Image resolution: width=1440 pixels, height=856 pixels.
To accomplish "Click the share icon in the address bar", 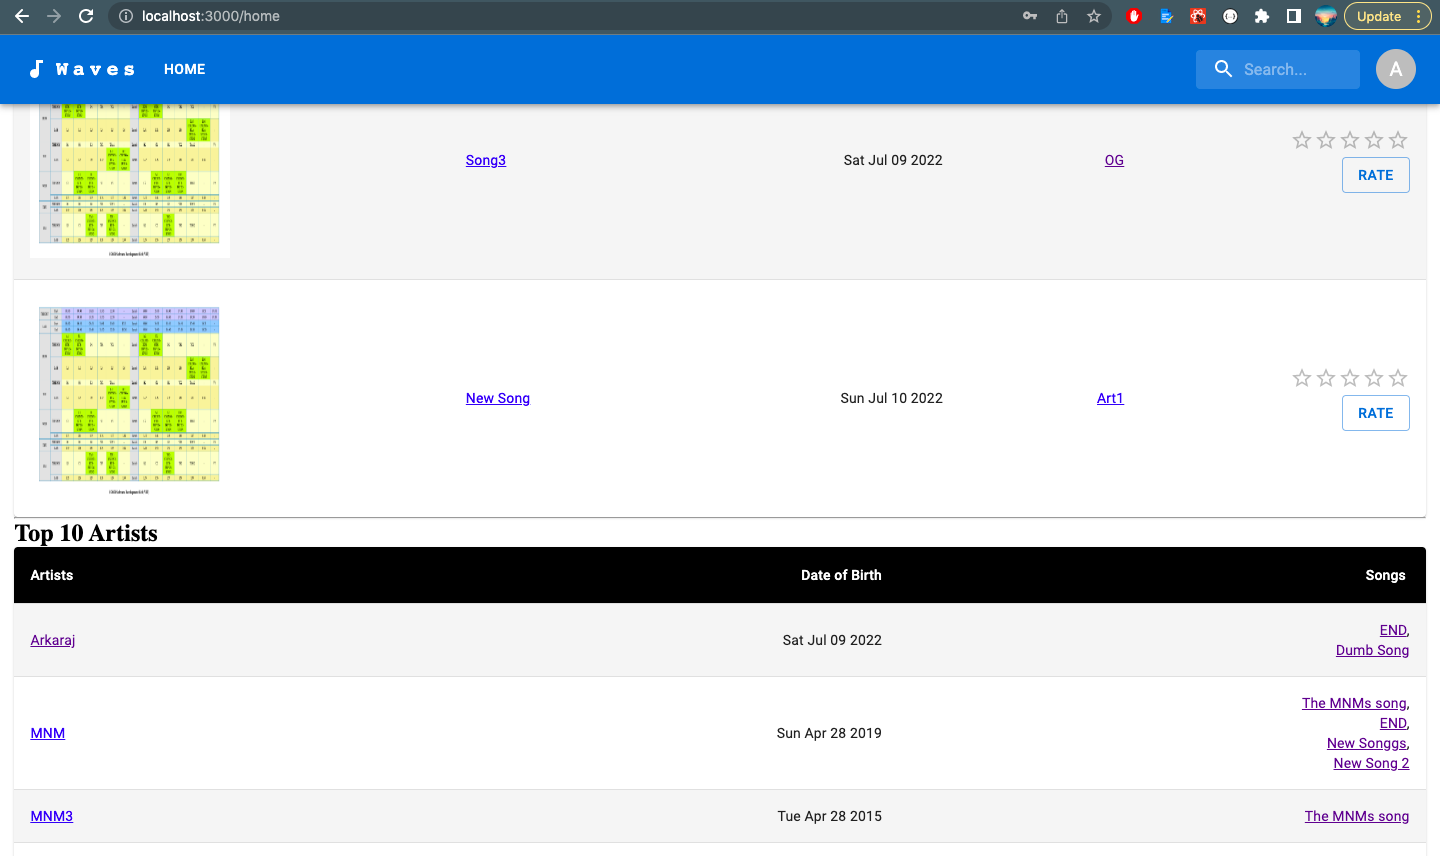I will [x=1061, y=16].
